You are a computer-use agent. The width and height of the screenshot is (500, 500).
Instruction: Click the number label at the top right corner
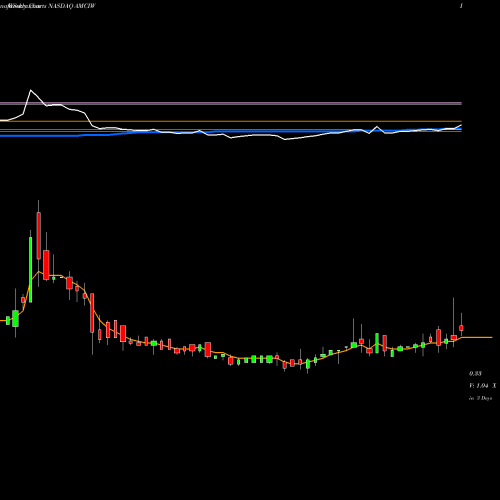coord(461,6)
